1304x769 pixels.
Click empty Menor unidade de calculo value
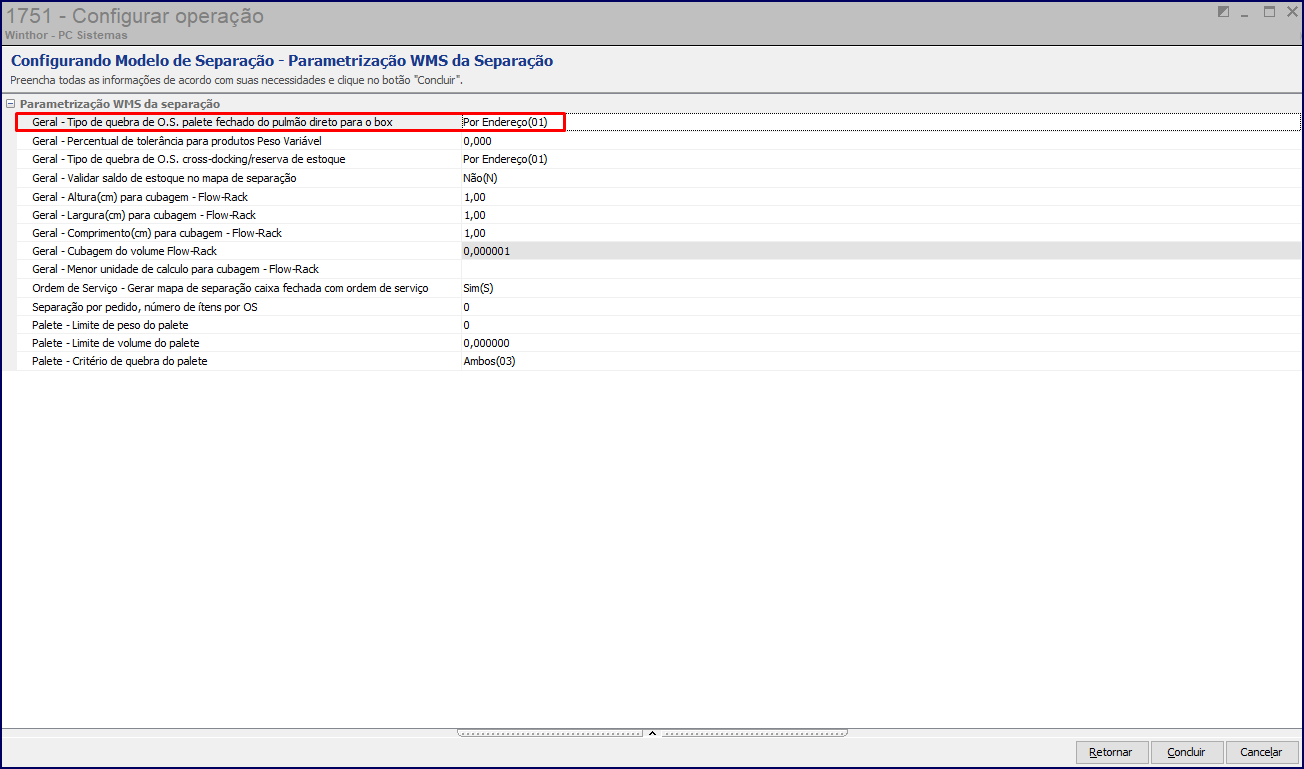pyautogui.click(x=881, y=269)
